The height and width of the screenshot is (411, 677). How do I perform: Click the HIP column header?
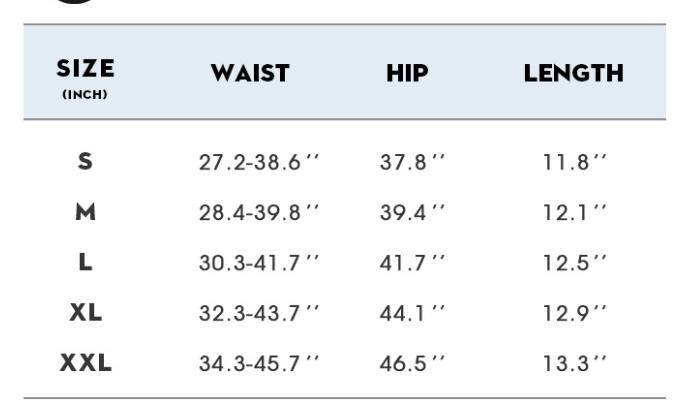pos(407,73)
